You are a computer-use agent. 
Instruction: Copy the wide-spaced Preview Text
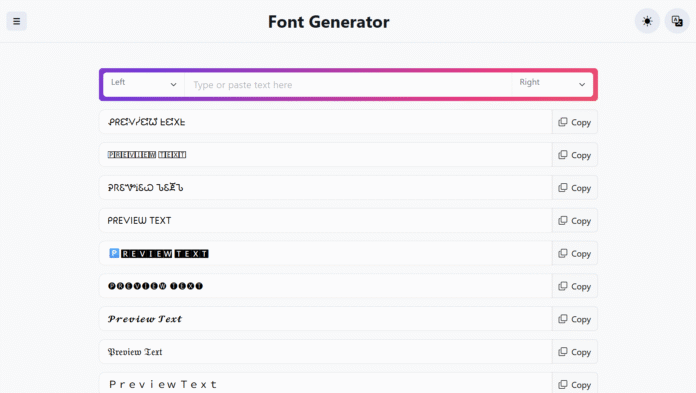[x=574, y=385]
